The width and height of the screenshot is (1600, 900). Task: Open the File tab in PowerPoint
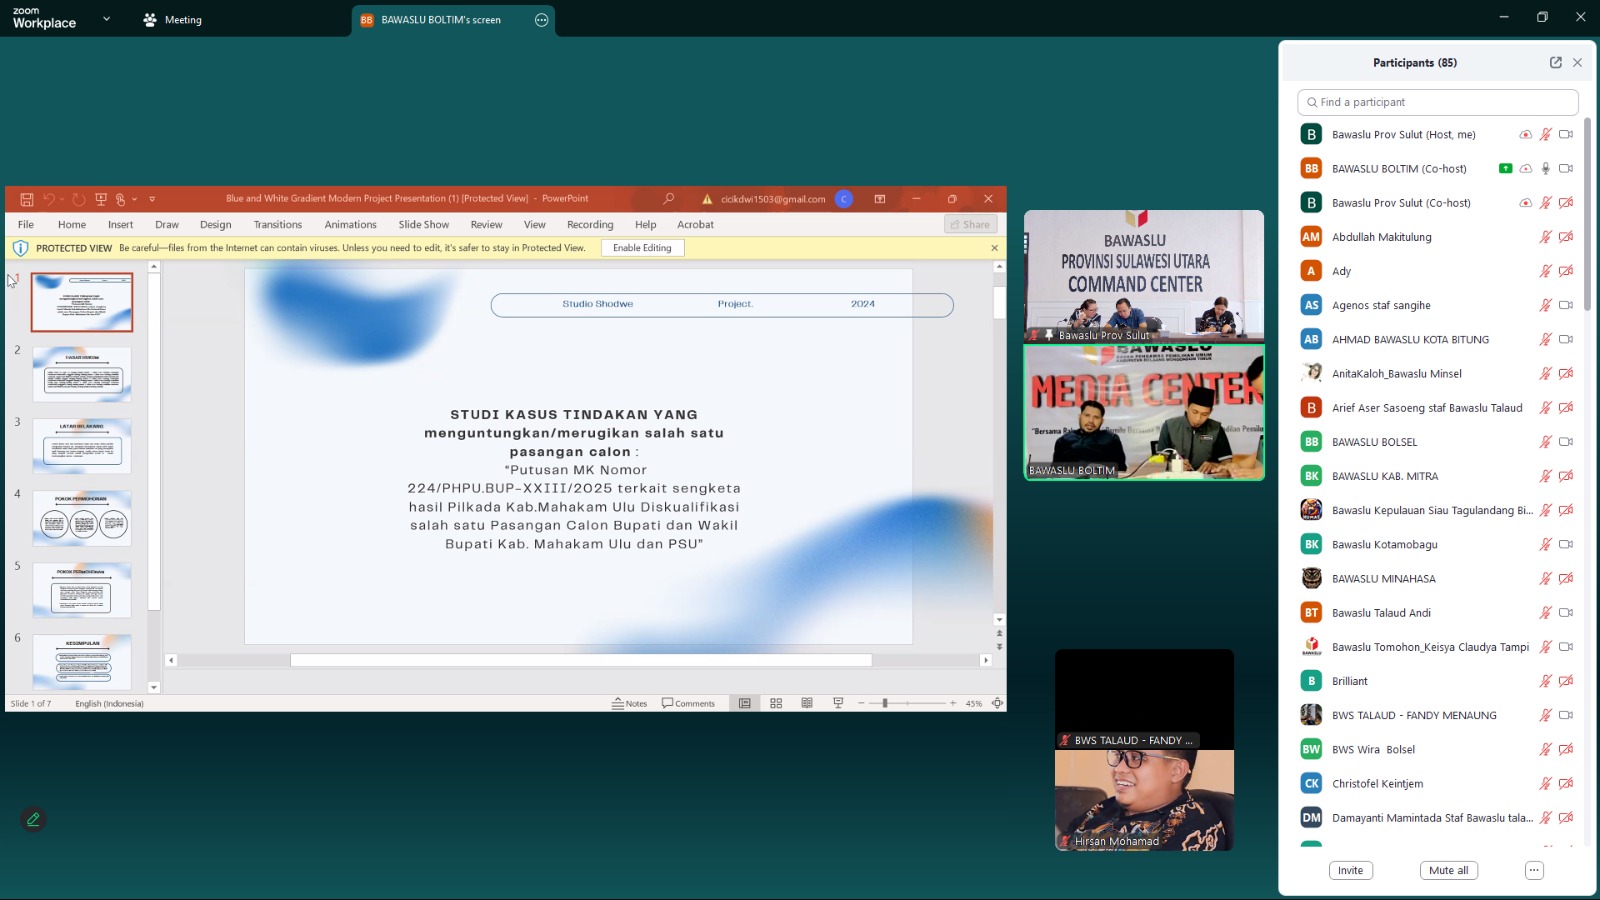point(26,225)
